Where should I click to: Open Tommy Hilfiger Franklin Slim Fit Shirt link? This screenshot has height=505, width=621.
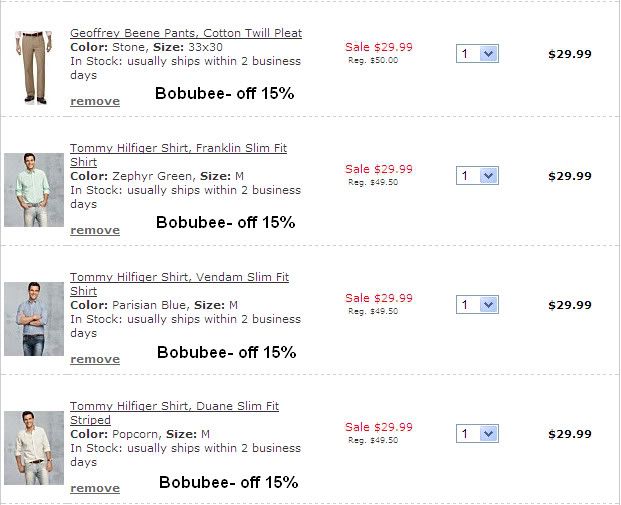[x=178, y=148]
